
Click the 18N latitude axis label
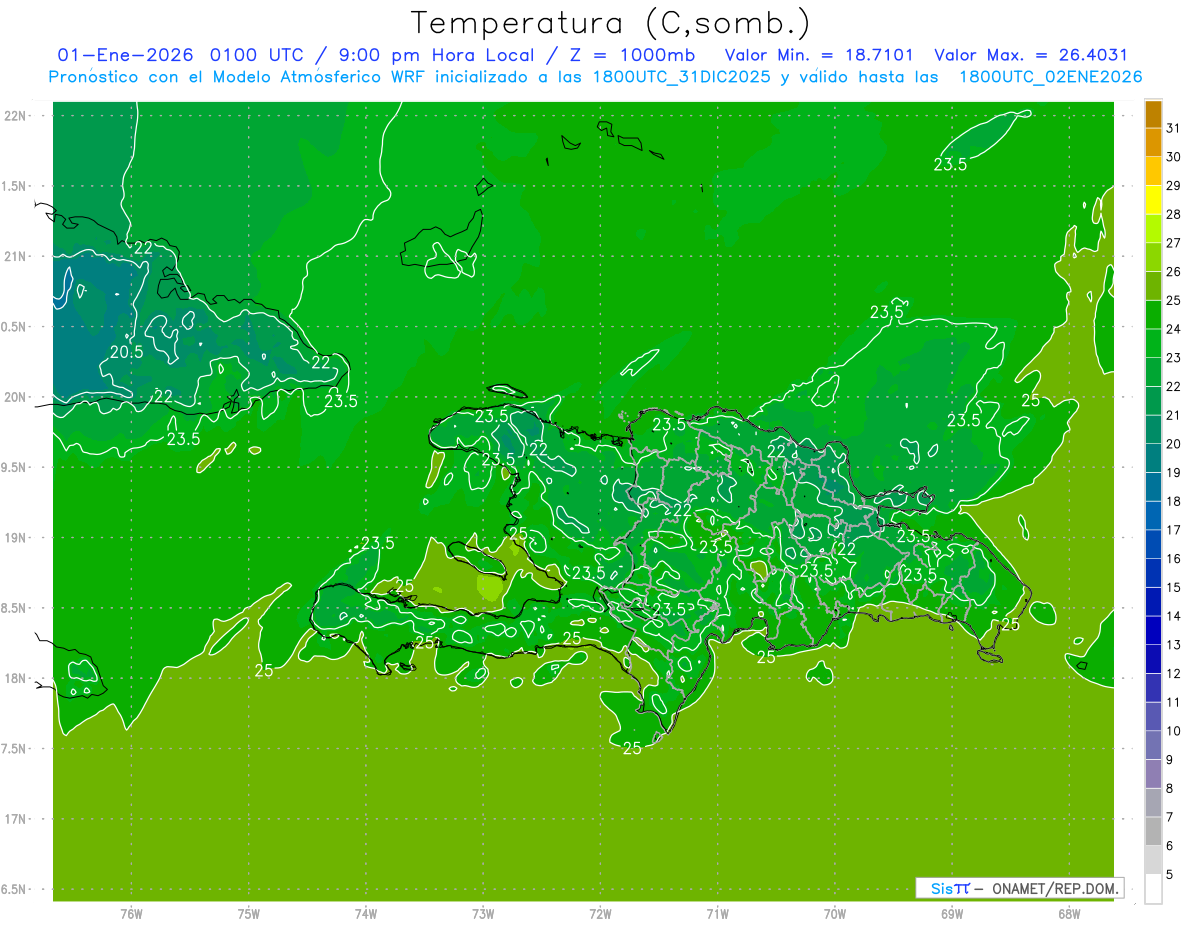click(x=15, y=678)
